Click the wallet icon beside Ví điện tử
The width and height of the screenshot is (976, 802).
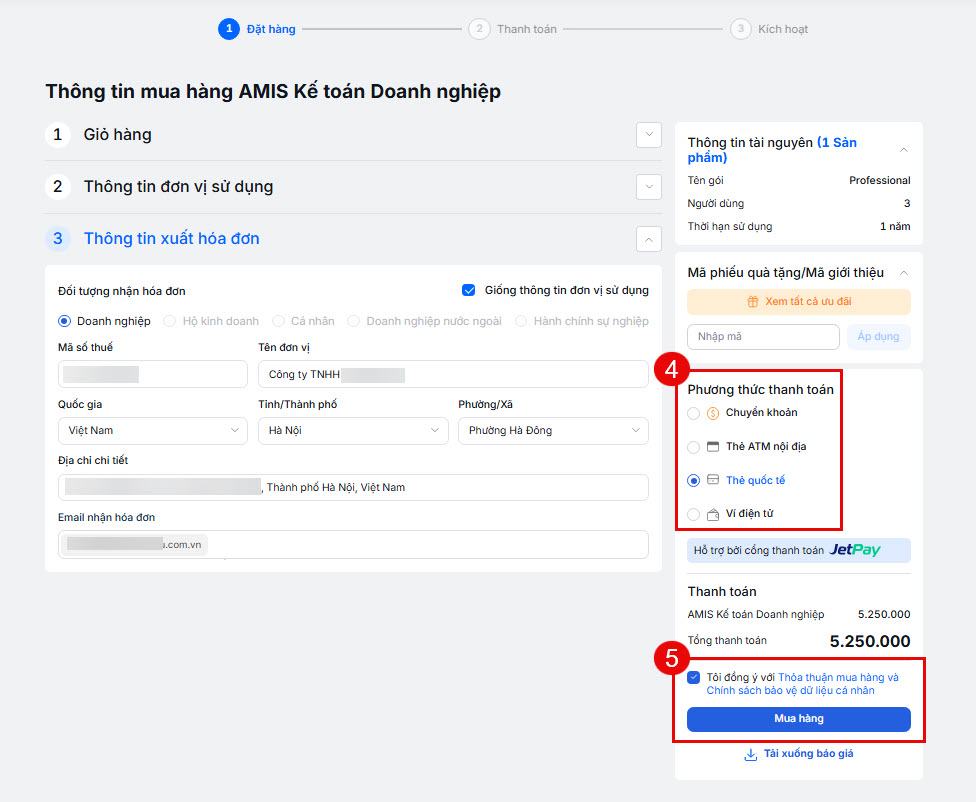pos(713,514)
